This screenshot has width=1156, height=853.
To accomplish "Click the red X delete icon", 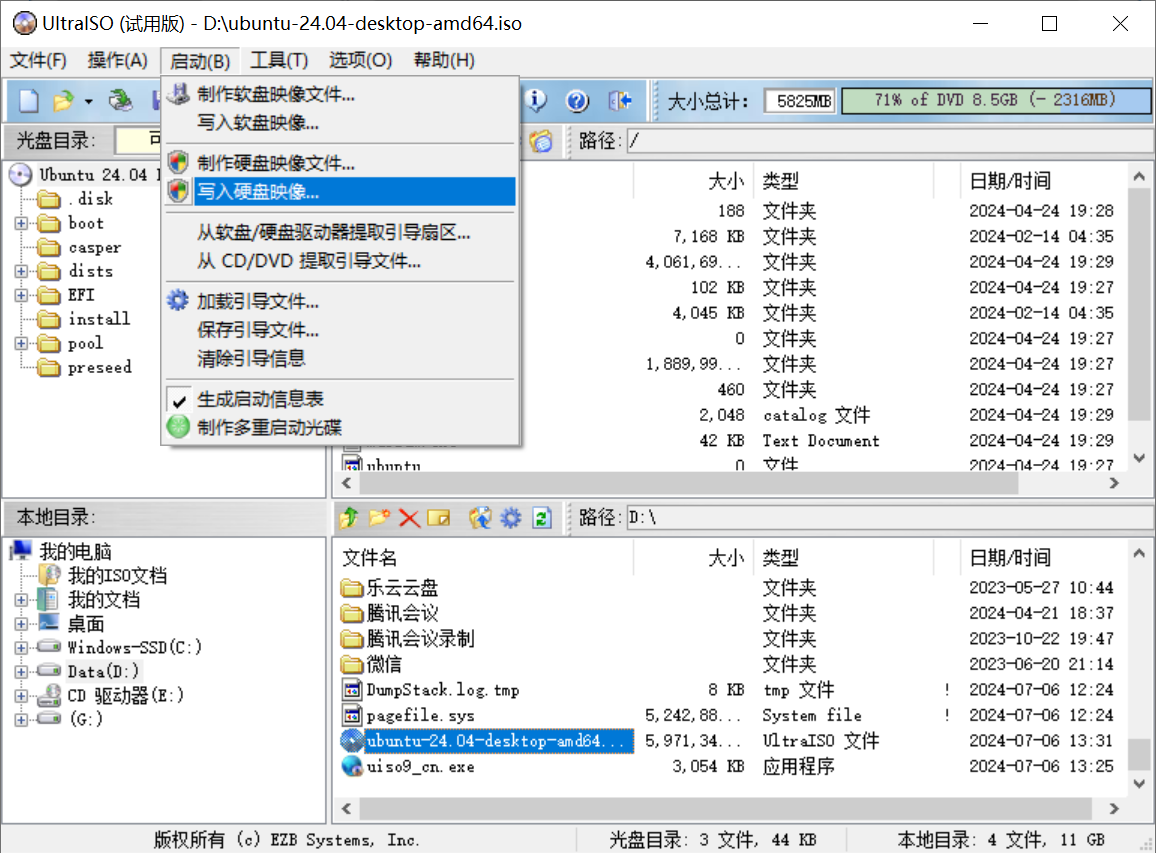I will point(409,518).
